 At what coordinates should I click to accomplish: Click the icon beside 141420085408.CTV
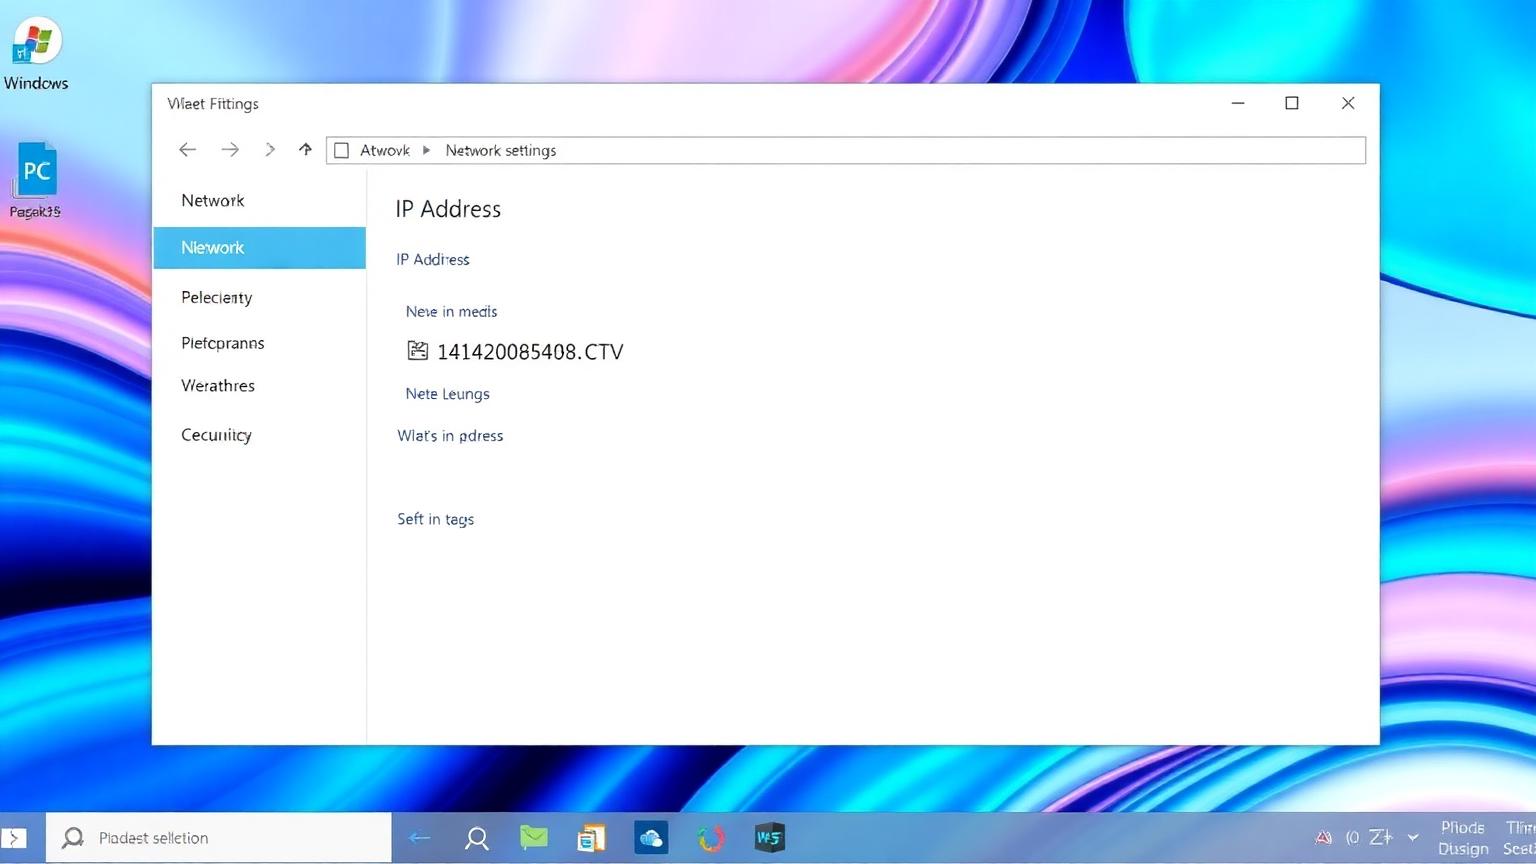point(418,350)
